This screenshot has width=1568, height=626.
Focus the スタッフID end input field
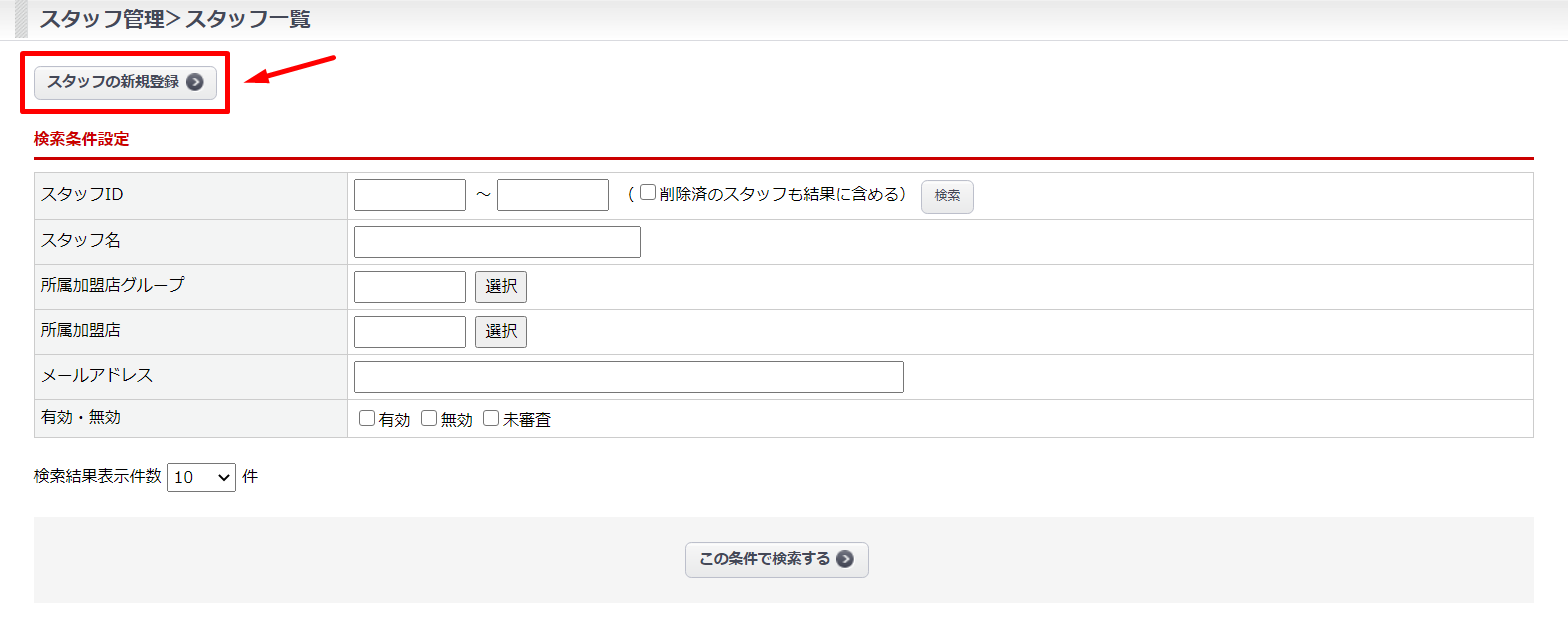pos(553,195)
